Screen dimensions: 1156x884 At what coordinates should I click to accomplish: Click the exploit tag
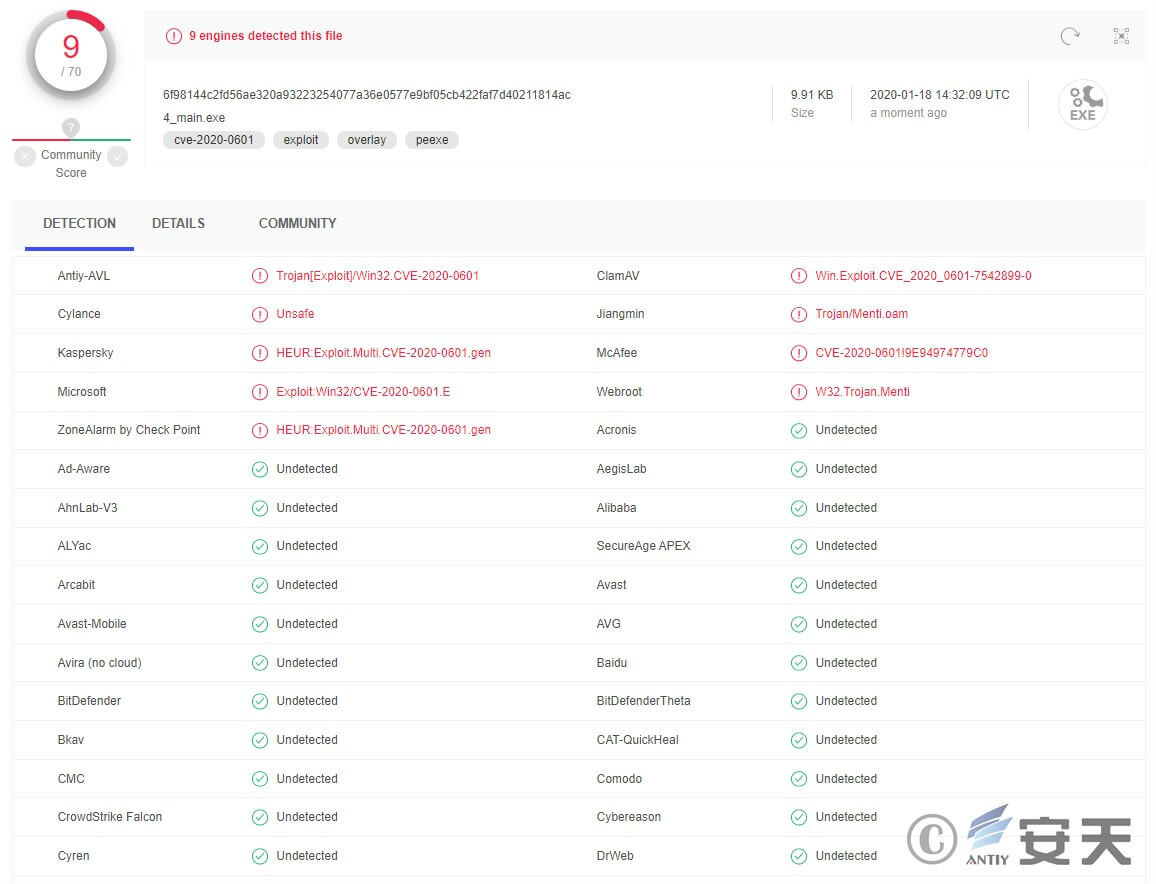[301, 140]
